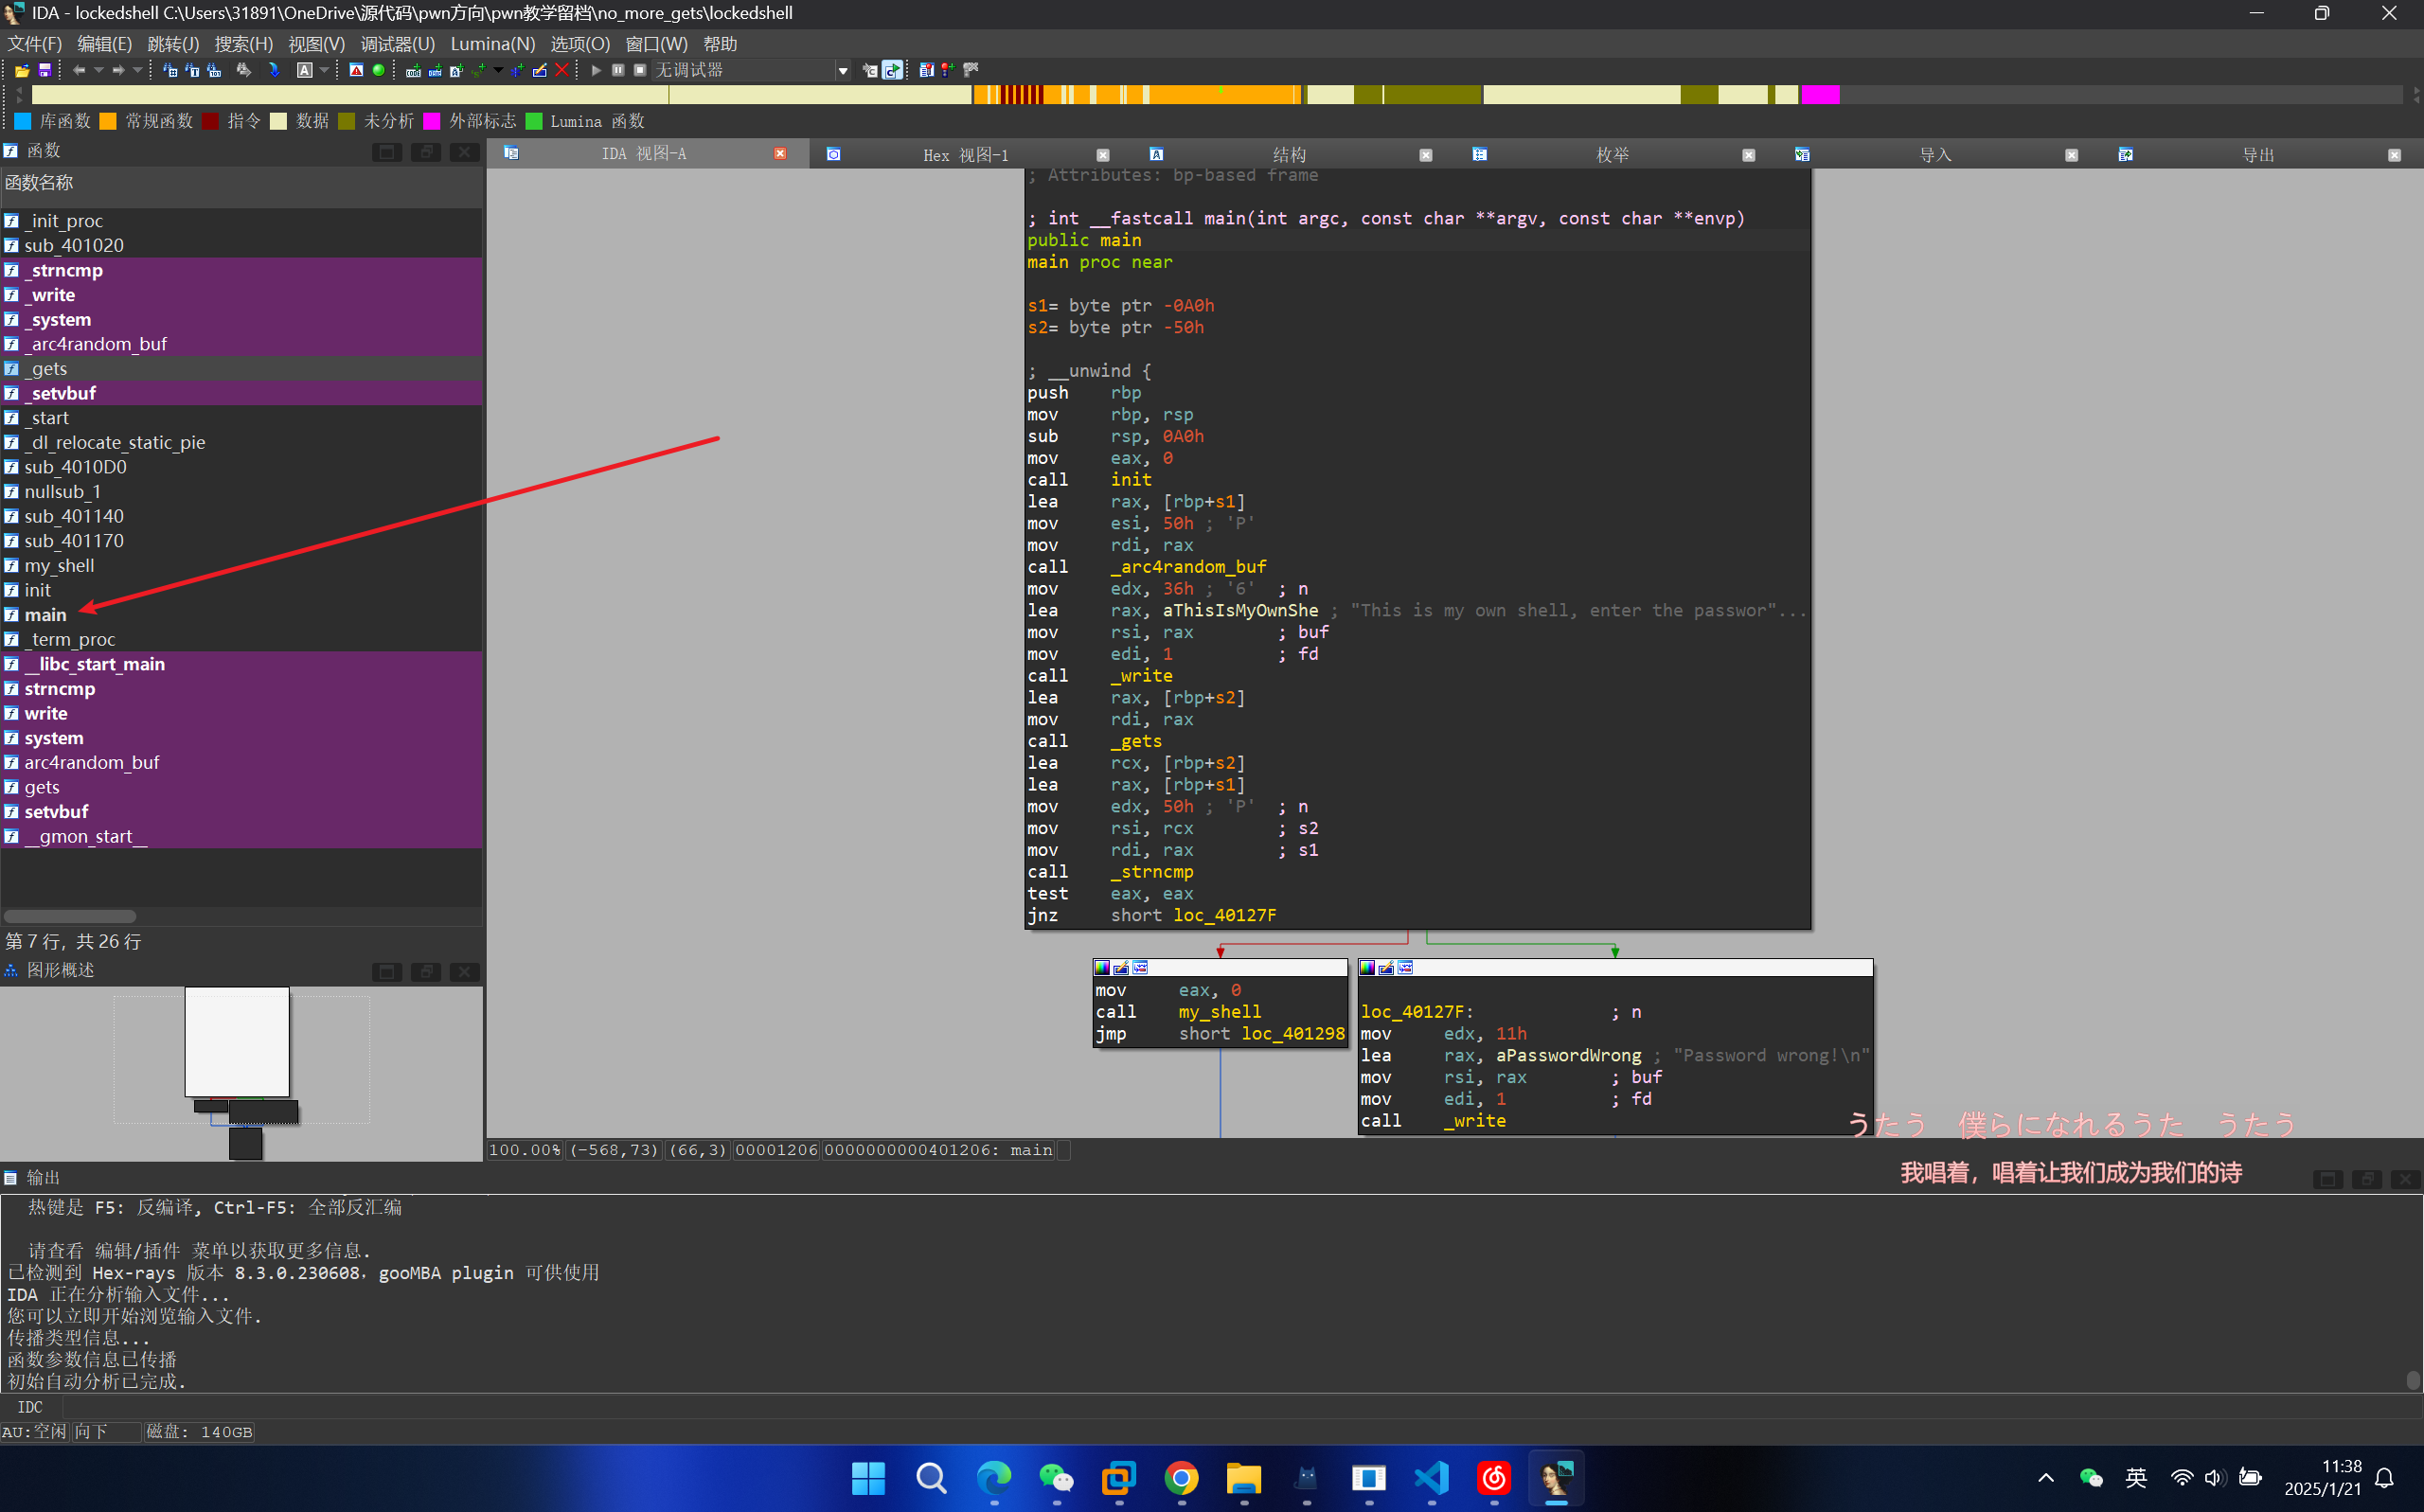Click the red X delete icon
This screenshot has width=2424, height=1512.
pos(562,70)
